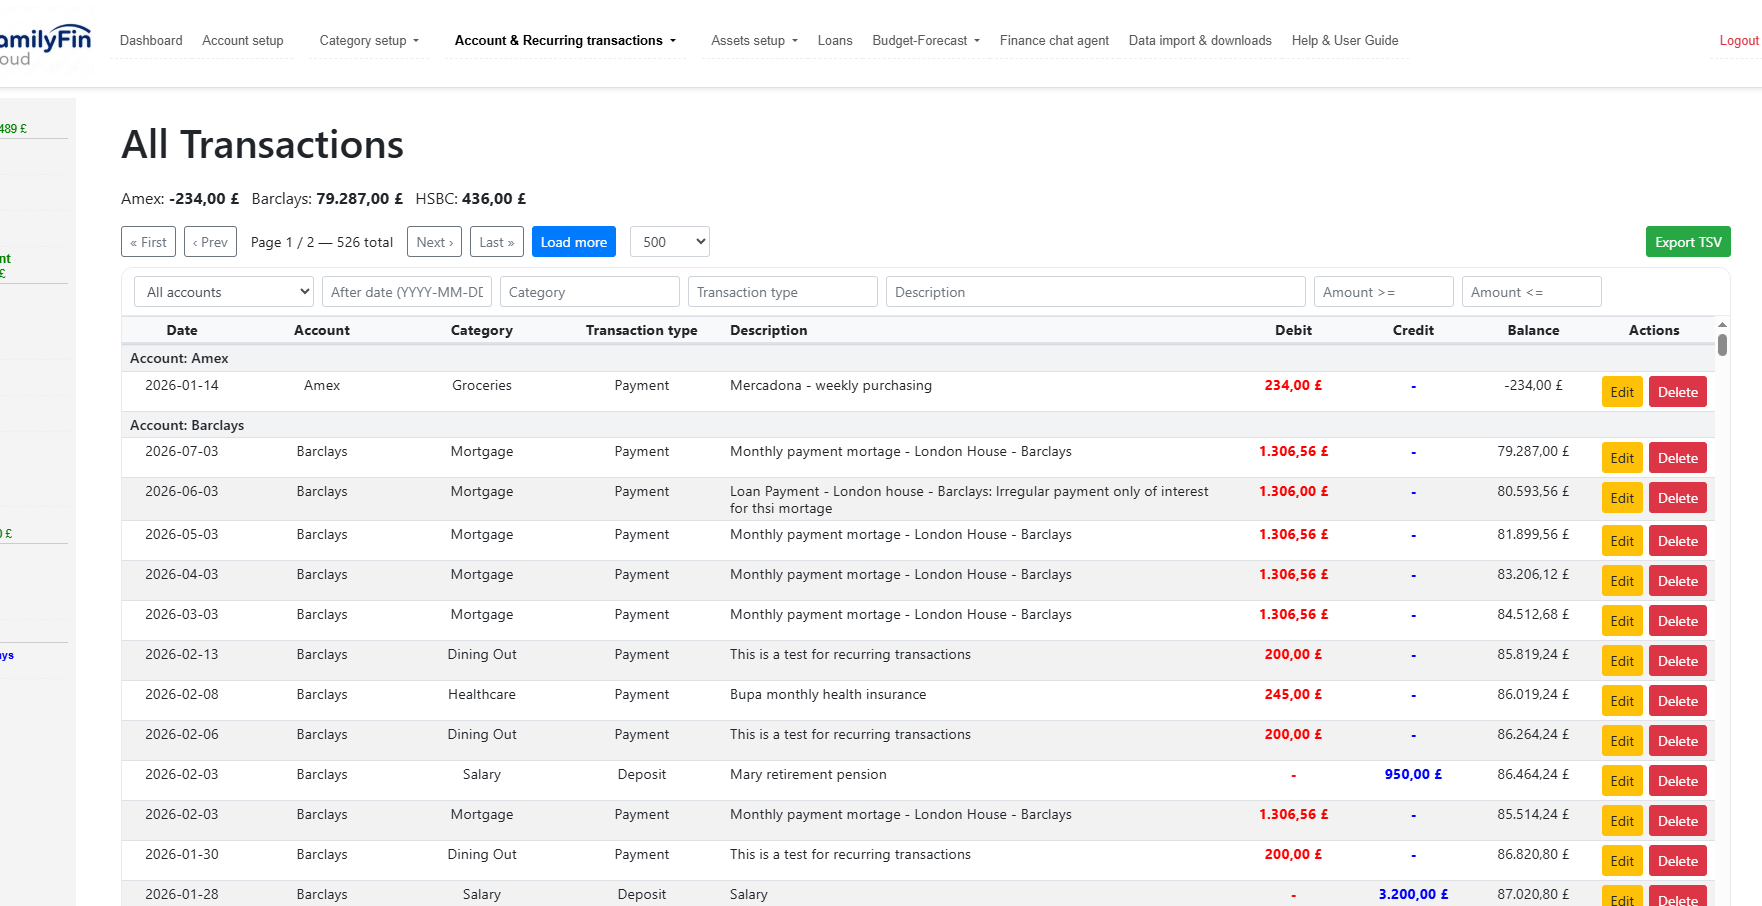Click the Export TSV button

[x=1688, y=242]
